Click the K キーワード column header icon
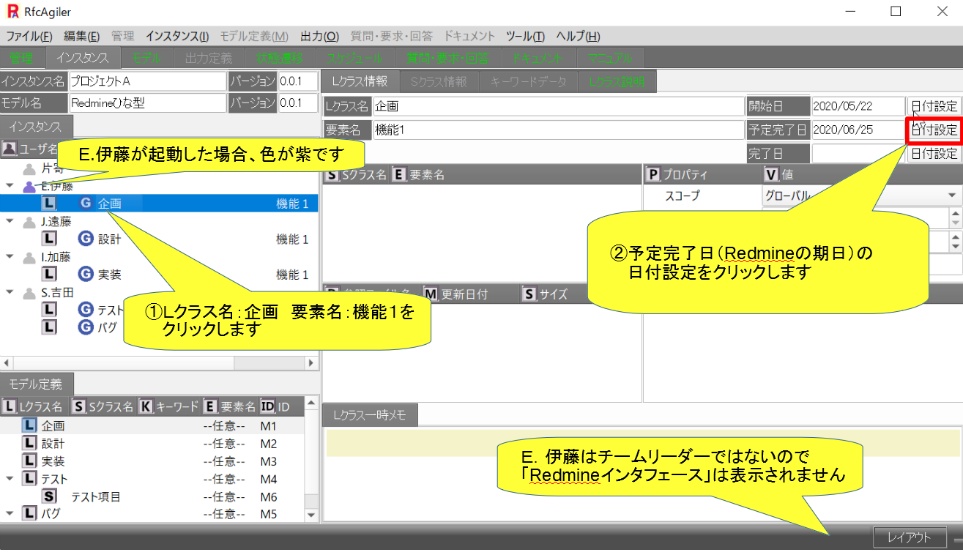963x555 pixels. pyautogui.click(x=145, y=407)
